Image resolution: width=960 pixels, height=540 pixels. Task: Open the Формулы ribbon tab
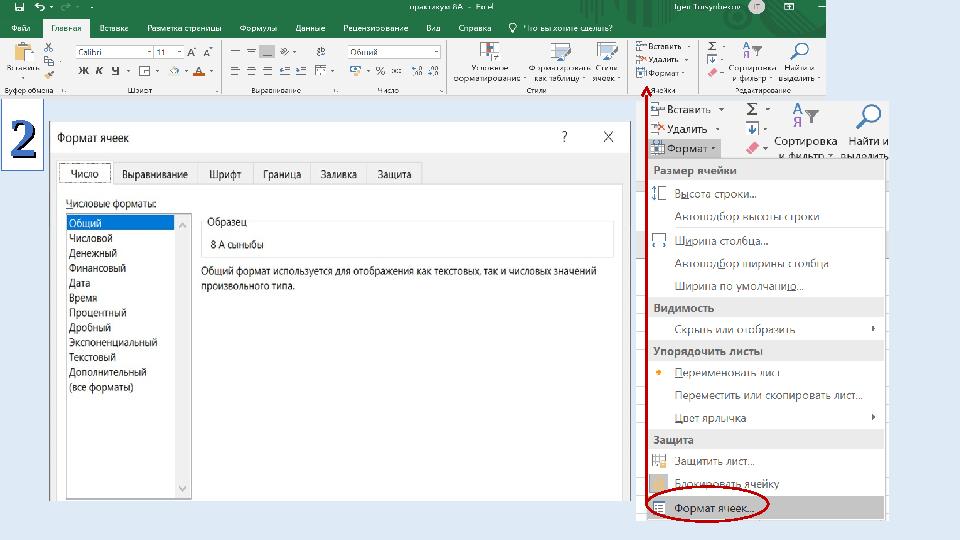pos(258,28)
